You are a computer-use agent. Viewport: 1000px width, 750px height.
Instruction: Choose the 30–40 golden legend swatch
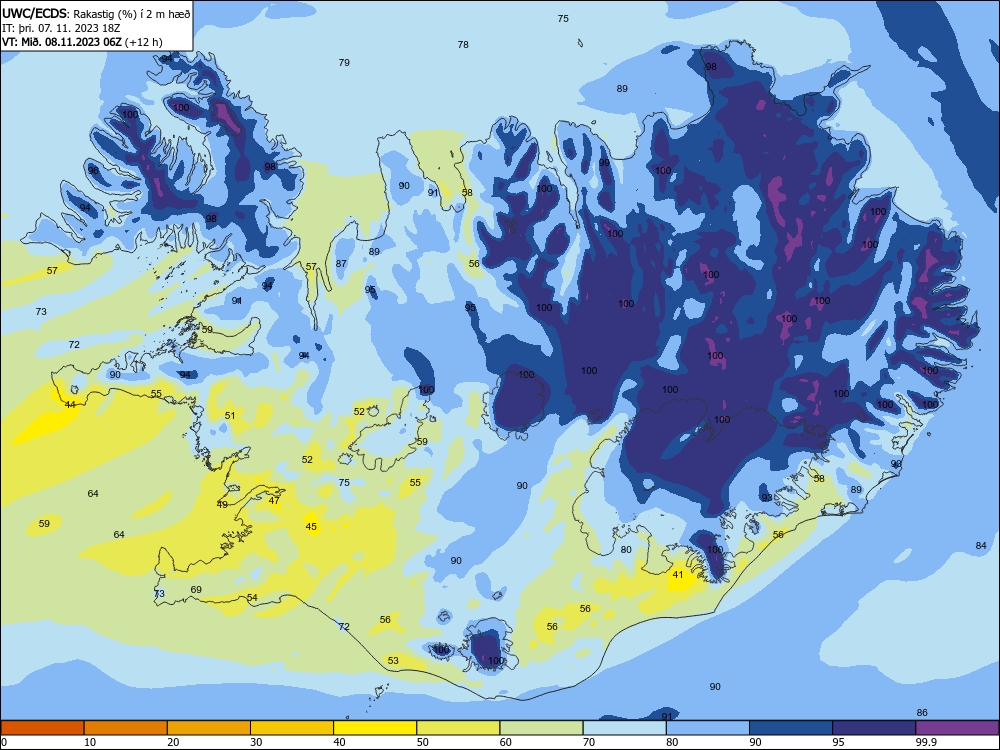(x=292, y=728)
